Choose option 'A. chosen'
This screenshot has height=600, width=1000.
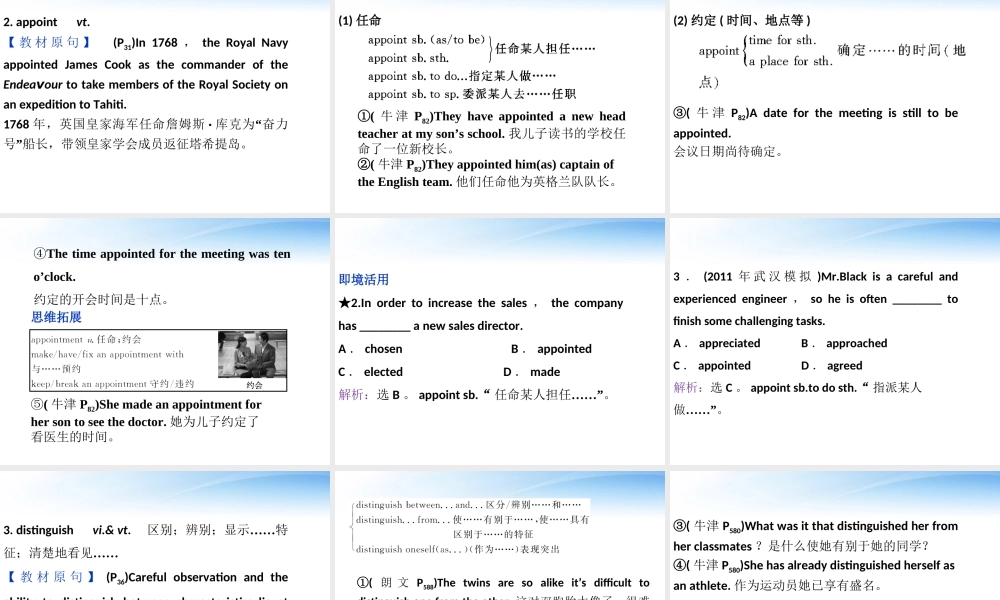coord(371,349)
